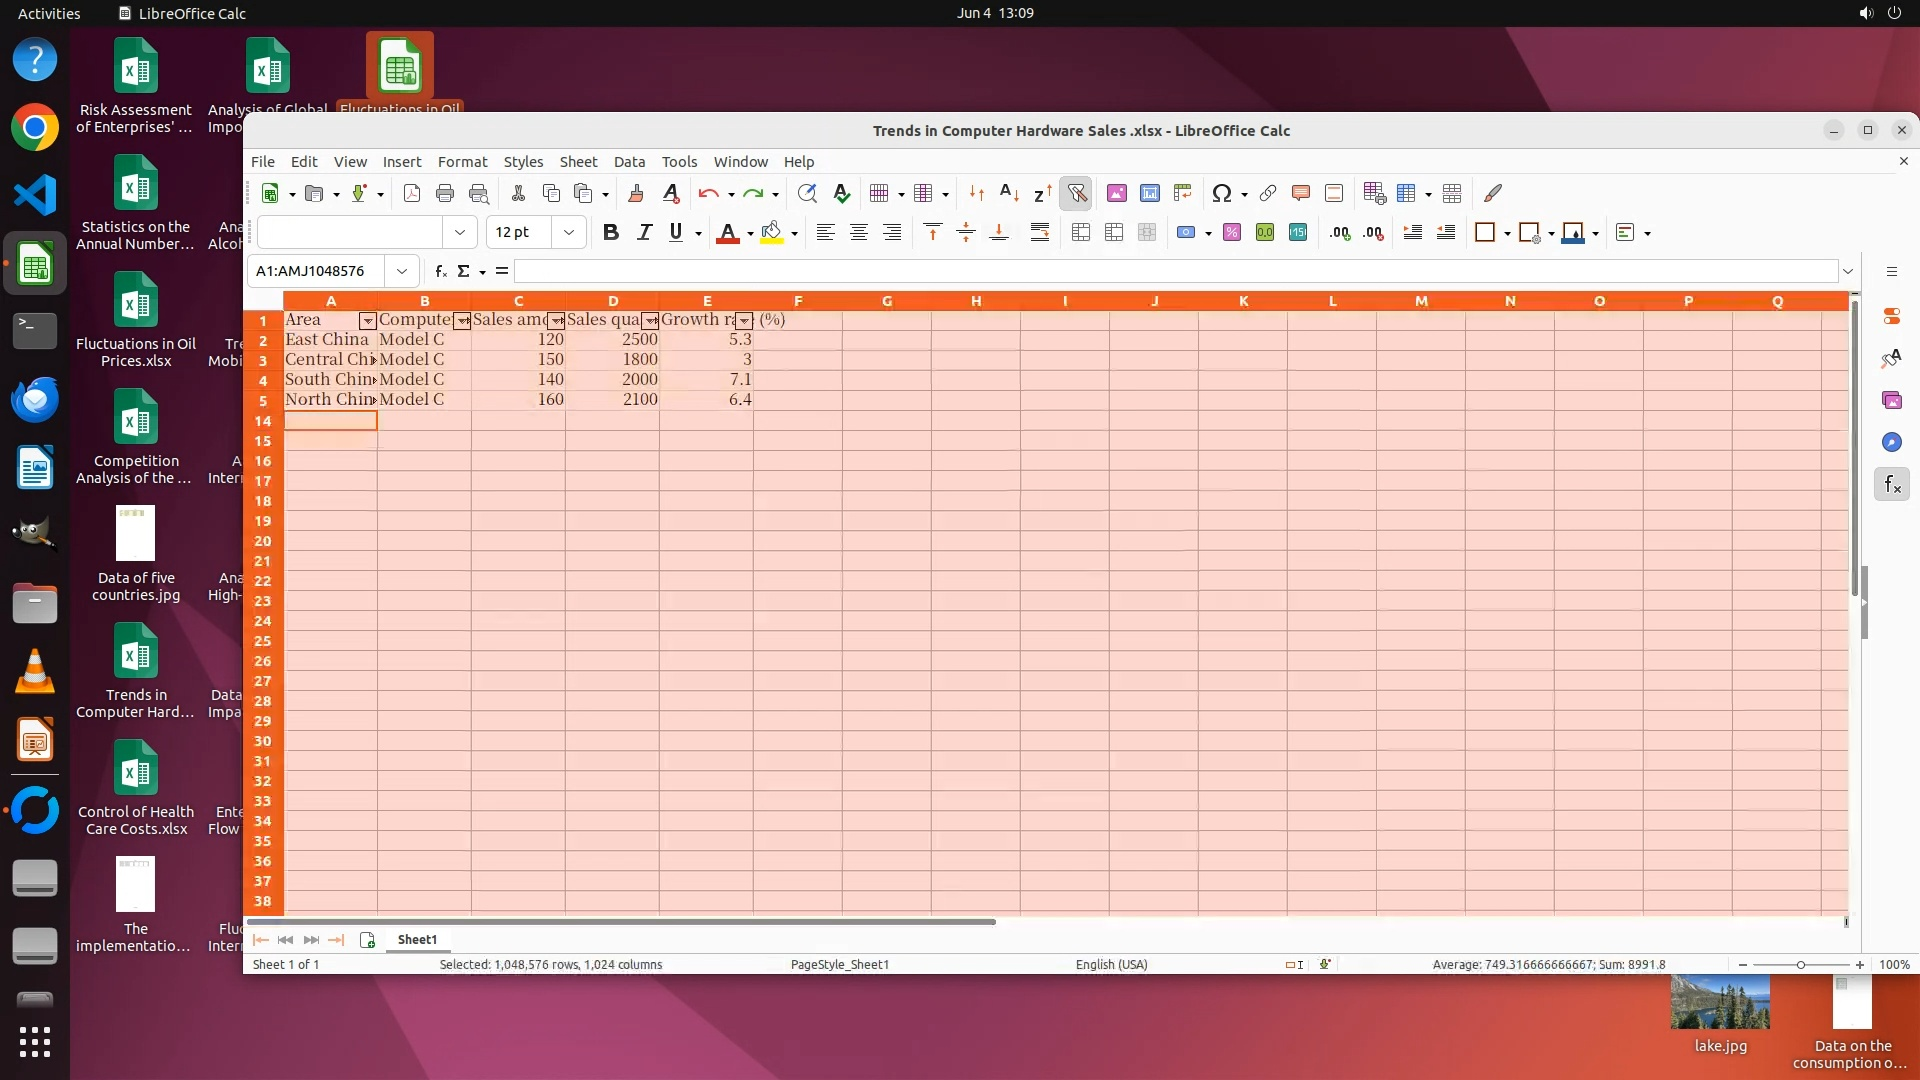This screenshot has width=1920, height=1080.
Task: Click the AutoFilter toolbar icon
Action: (1076, 194)
